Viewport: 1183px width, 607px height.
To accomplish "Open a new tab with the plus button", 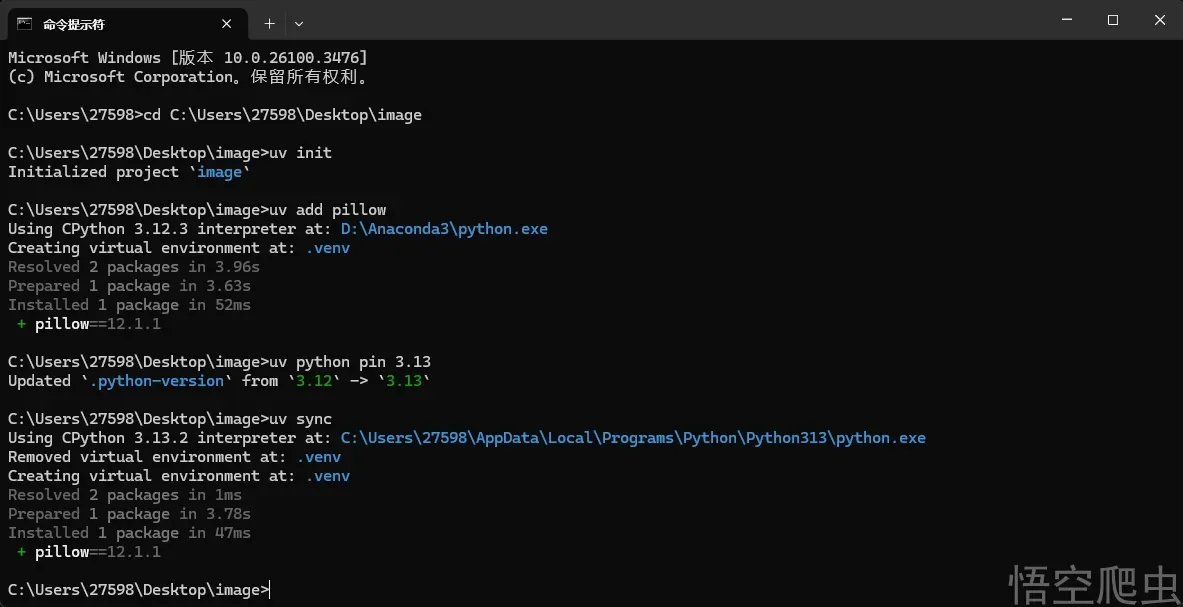I will [269, 23].
